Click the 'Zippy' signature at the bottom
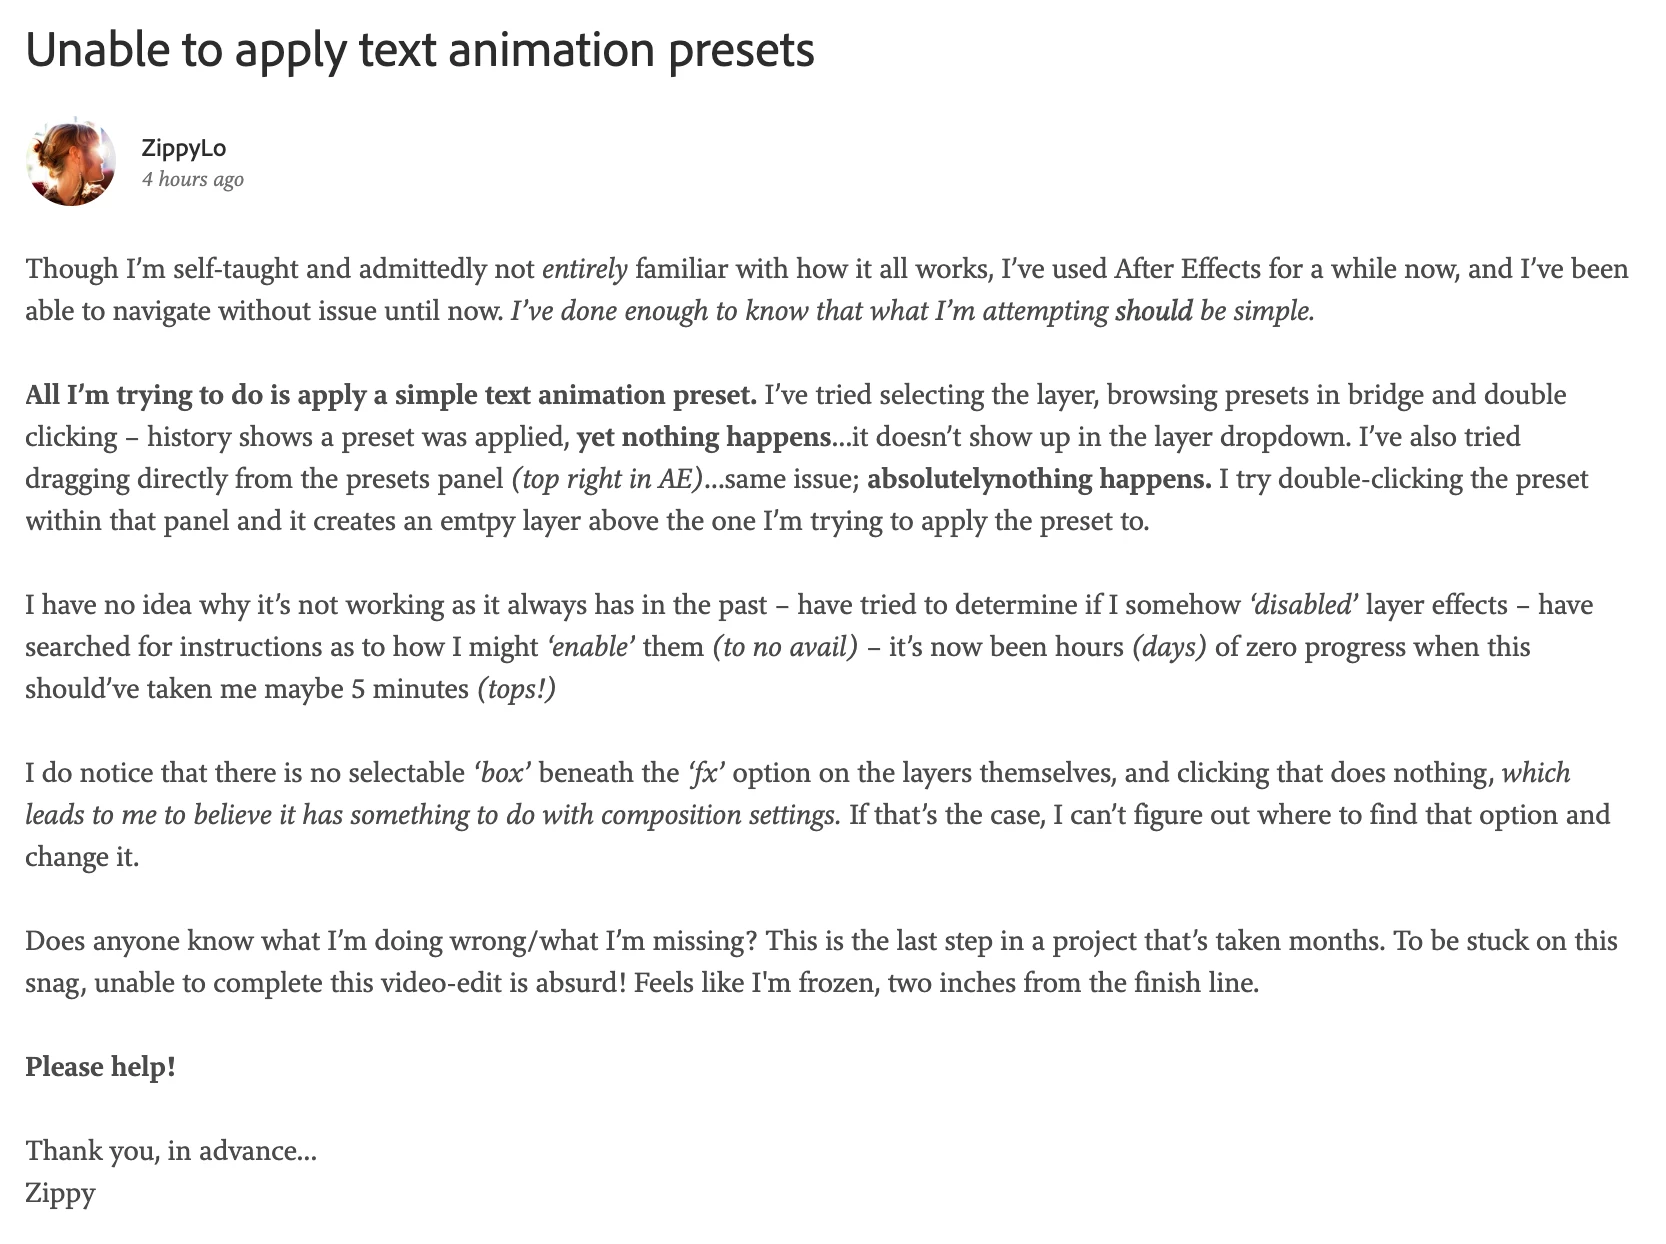Screen dimensions: 1666x1244 pyautogui.click(x=60, y=1193)
